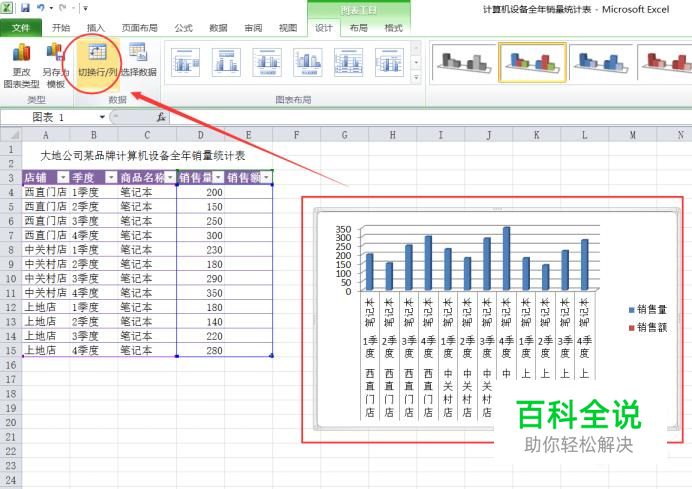
Task: Open filter dropdown for 店铺 column
Action: [63, 177]
